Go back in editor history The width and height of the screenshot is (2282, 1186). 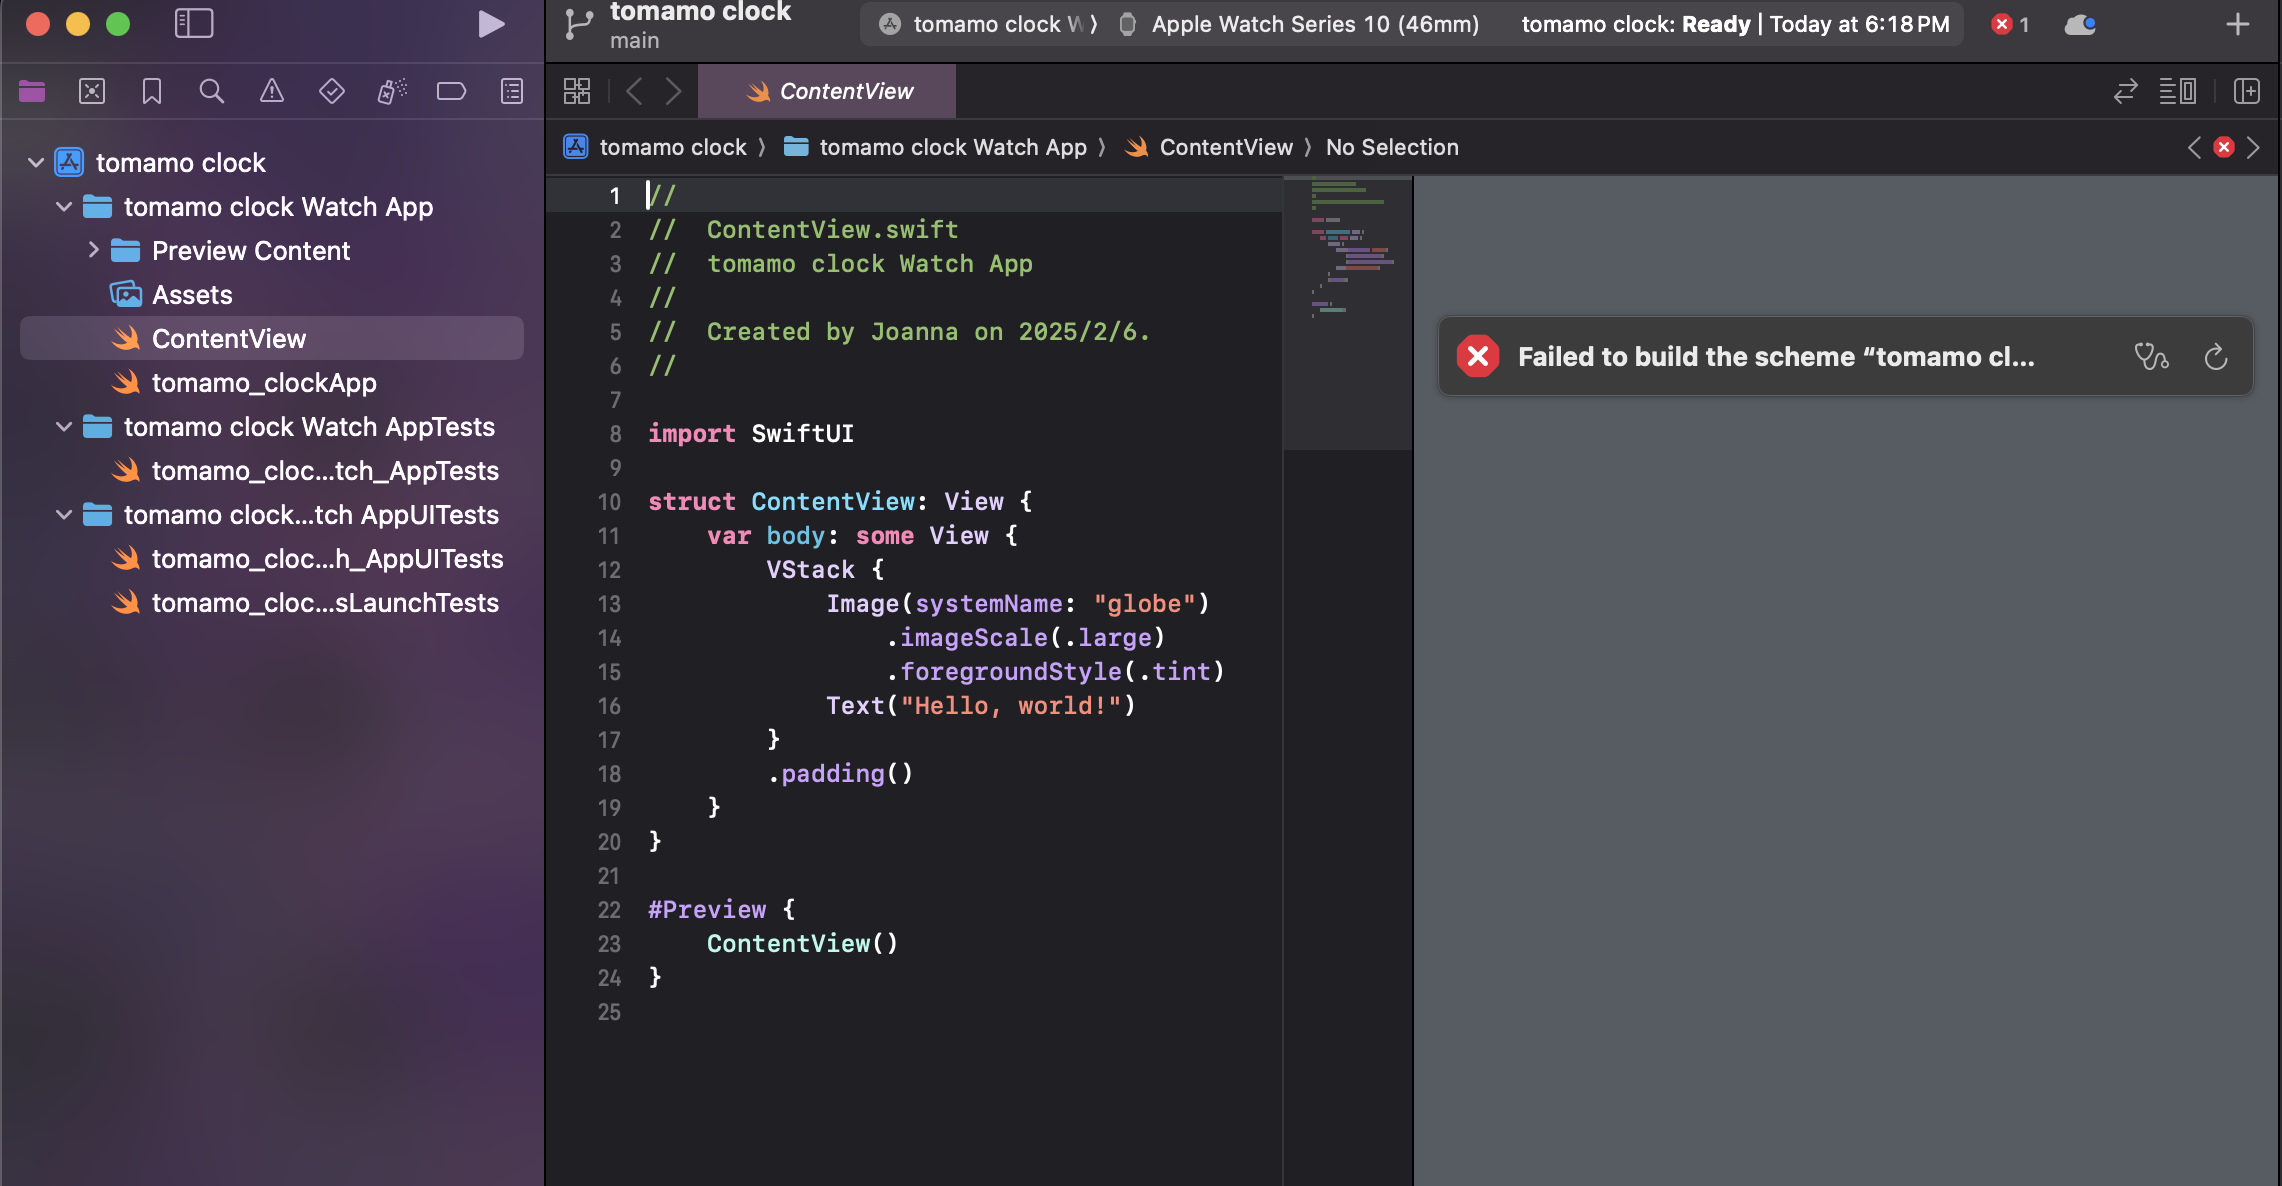click(x=634, y=91)
